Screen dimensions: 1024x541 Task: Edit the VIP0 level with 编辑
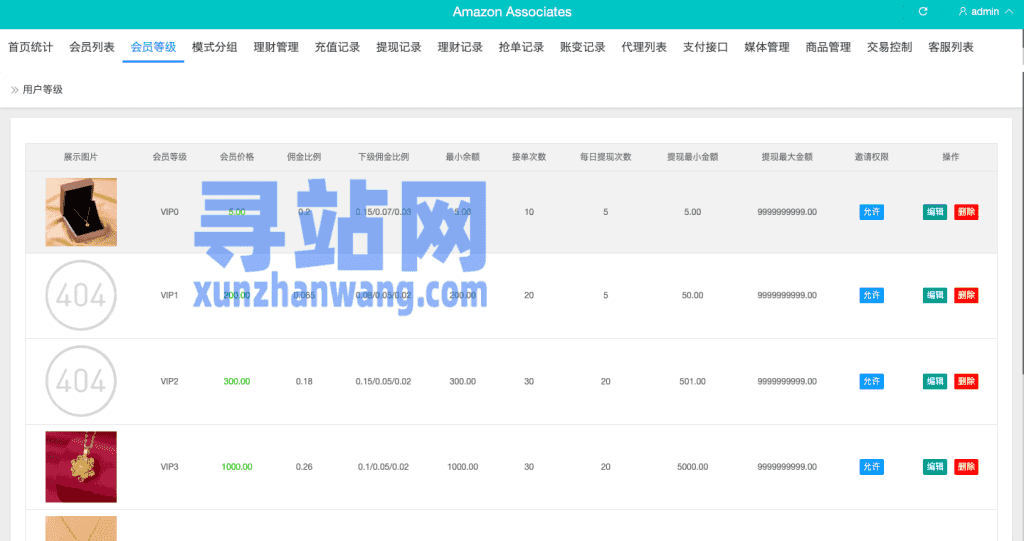coord(935,212)
